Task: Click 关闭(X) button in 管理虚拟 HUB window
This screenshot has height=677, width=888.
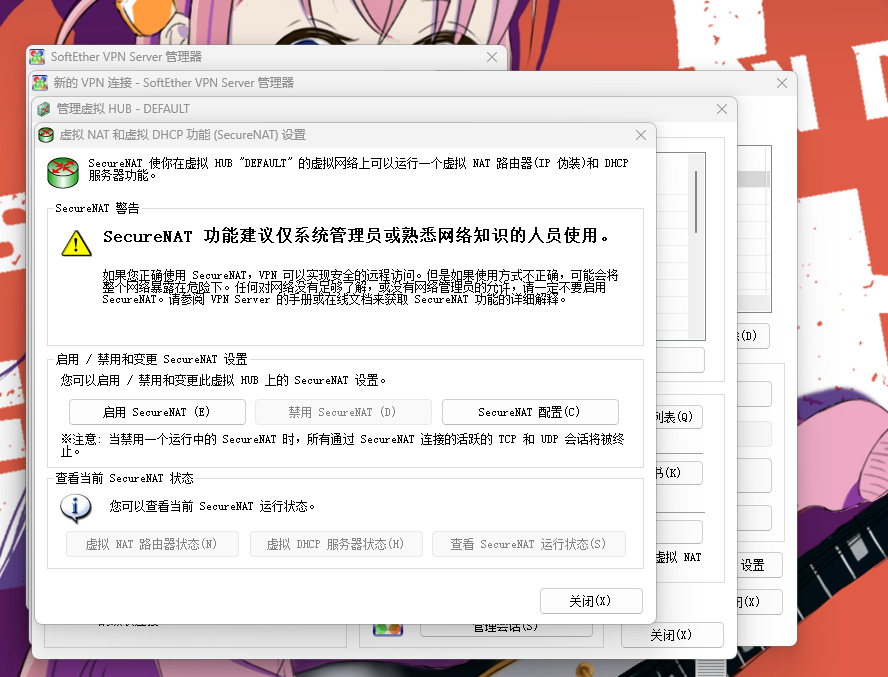Action: 672,635
